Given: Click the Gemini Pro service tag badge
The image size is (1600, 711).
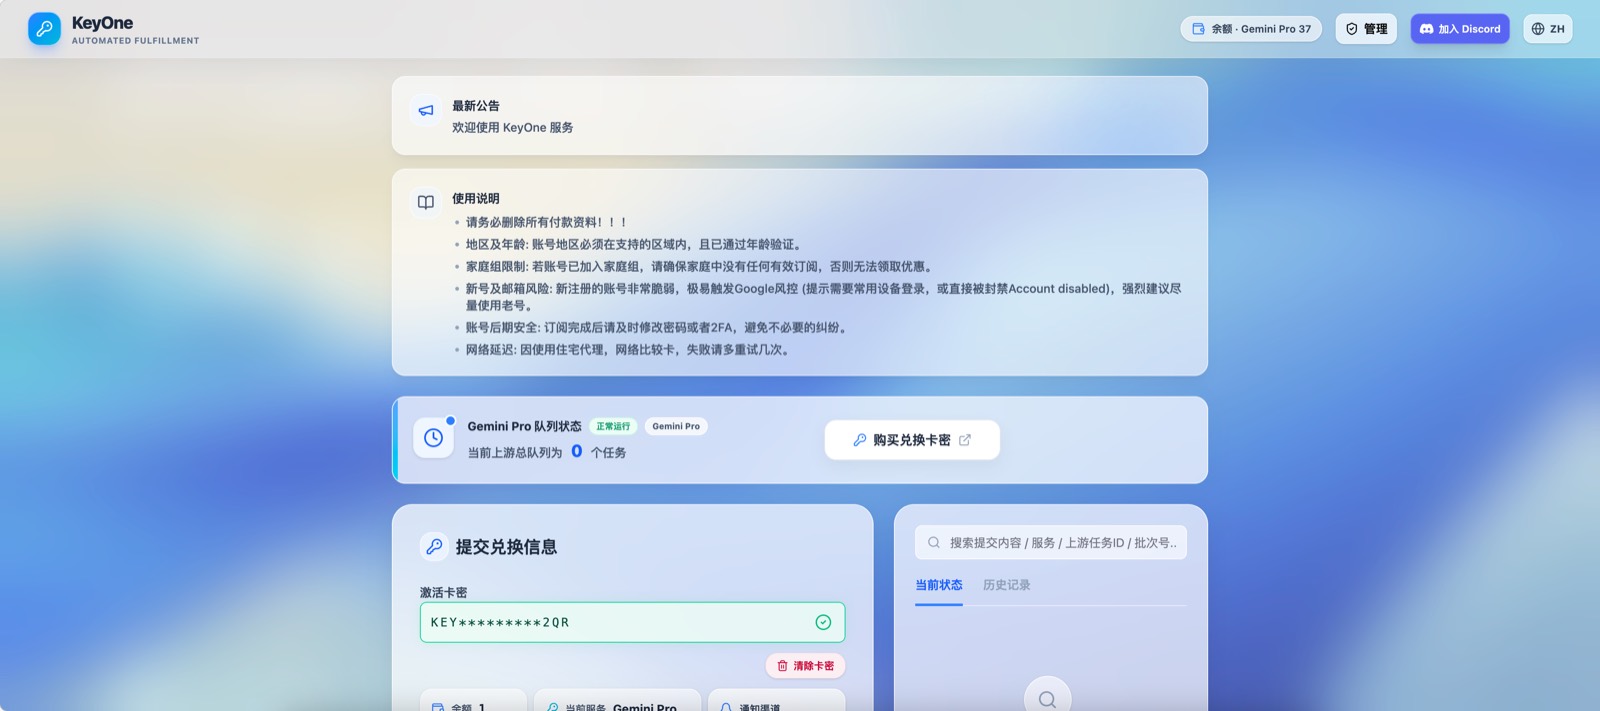Looking at the screenshot, I should coord(676,426).
